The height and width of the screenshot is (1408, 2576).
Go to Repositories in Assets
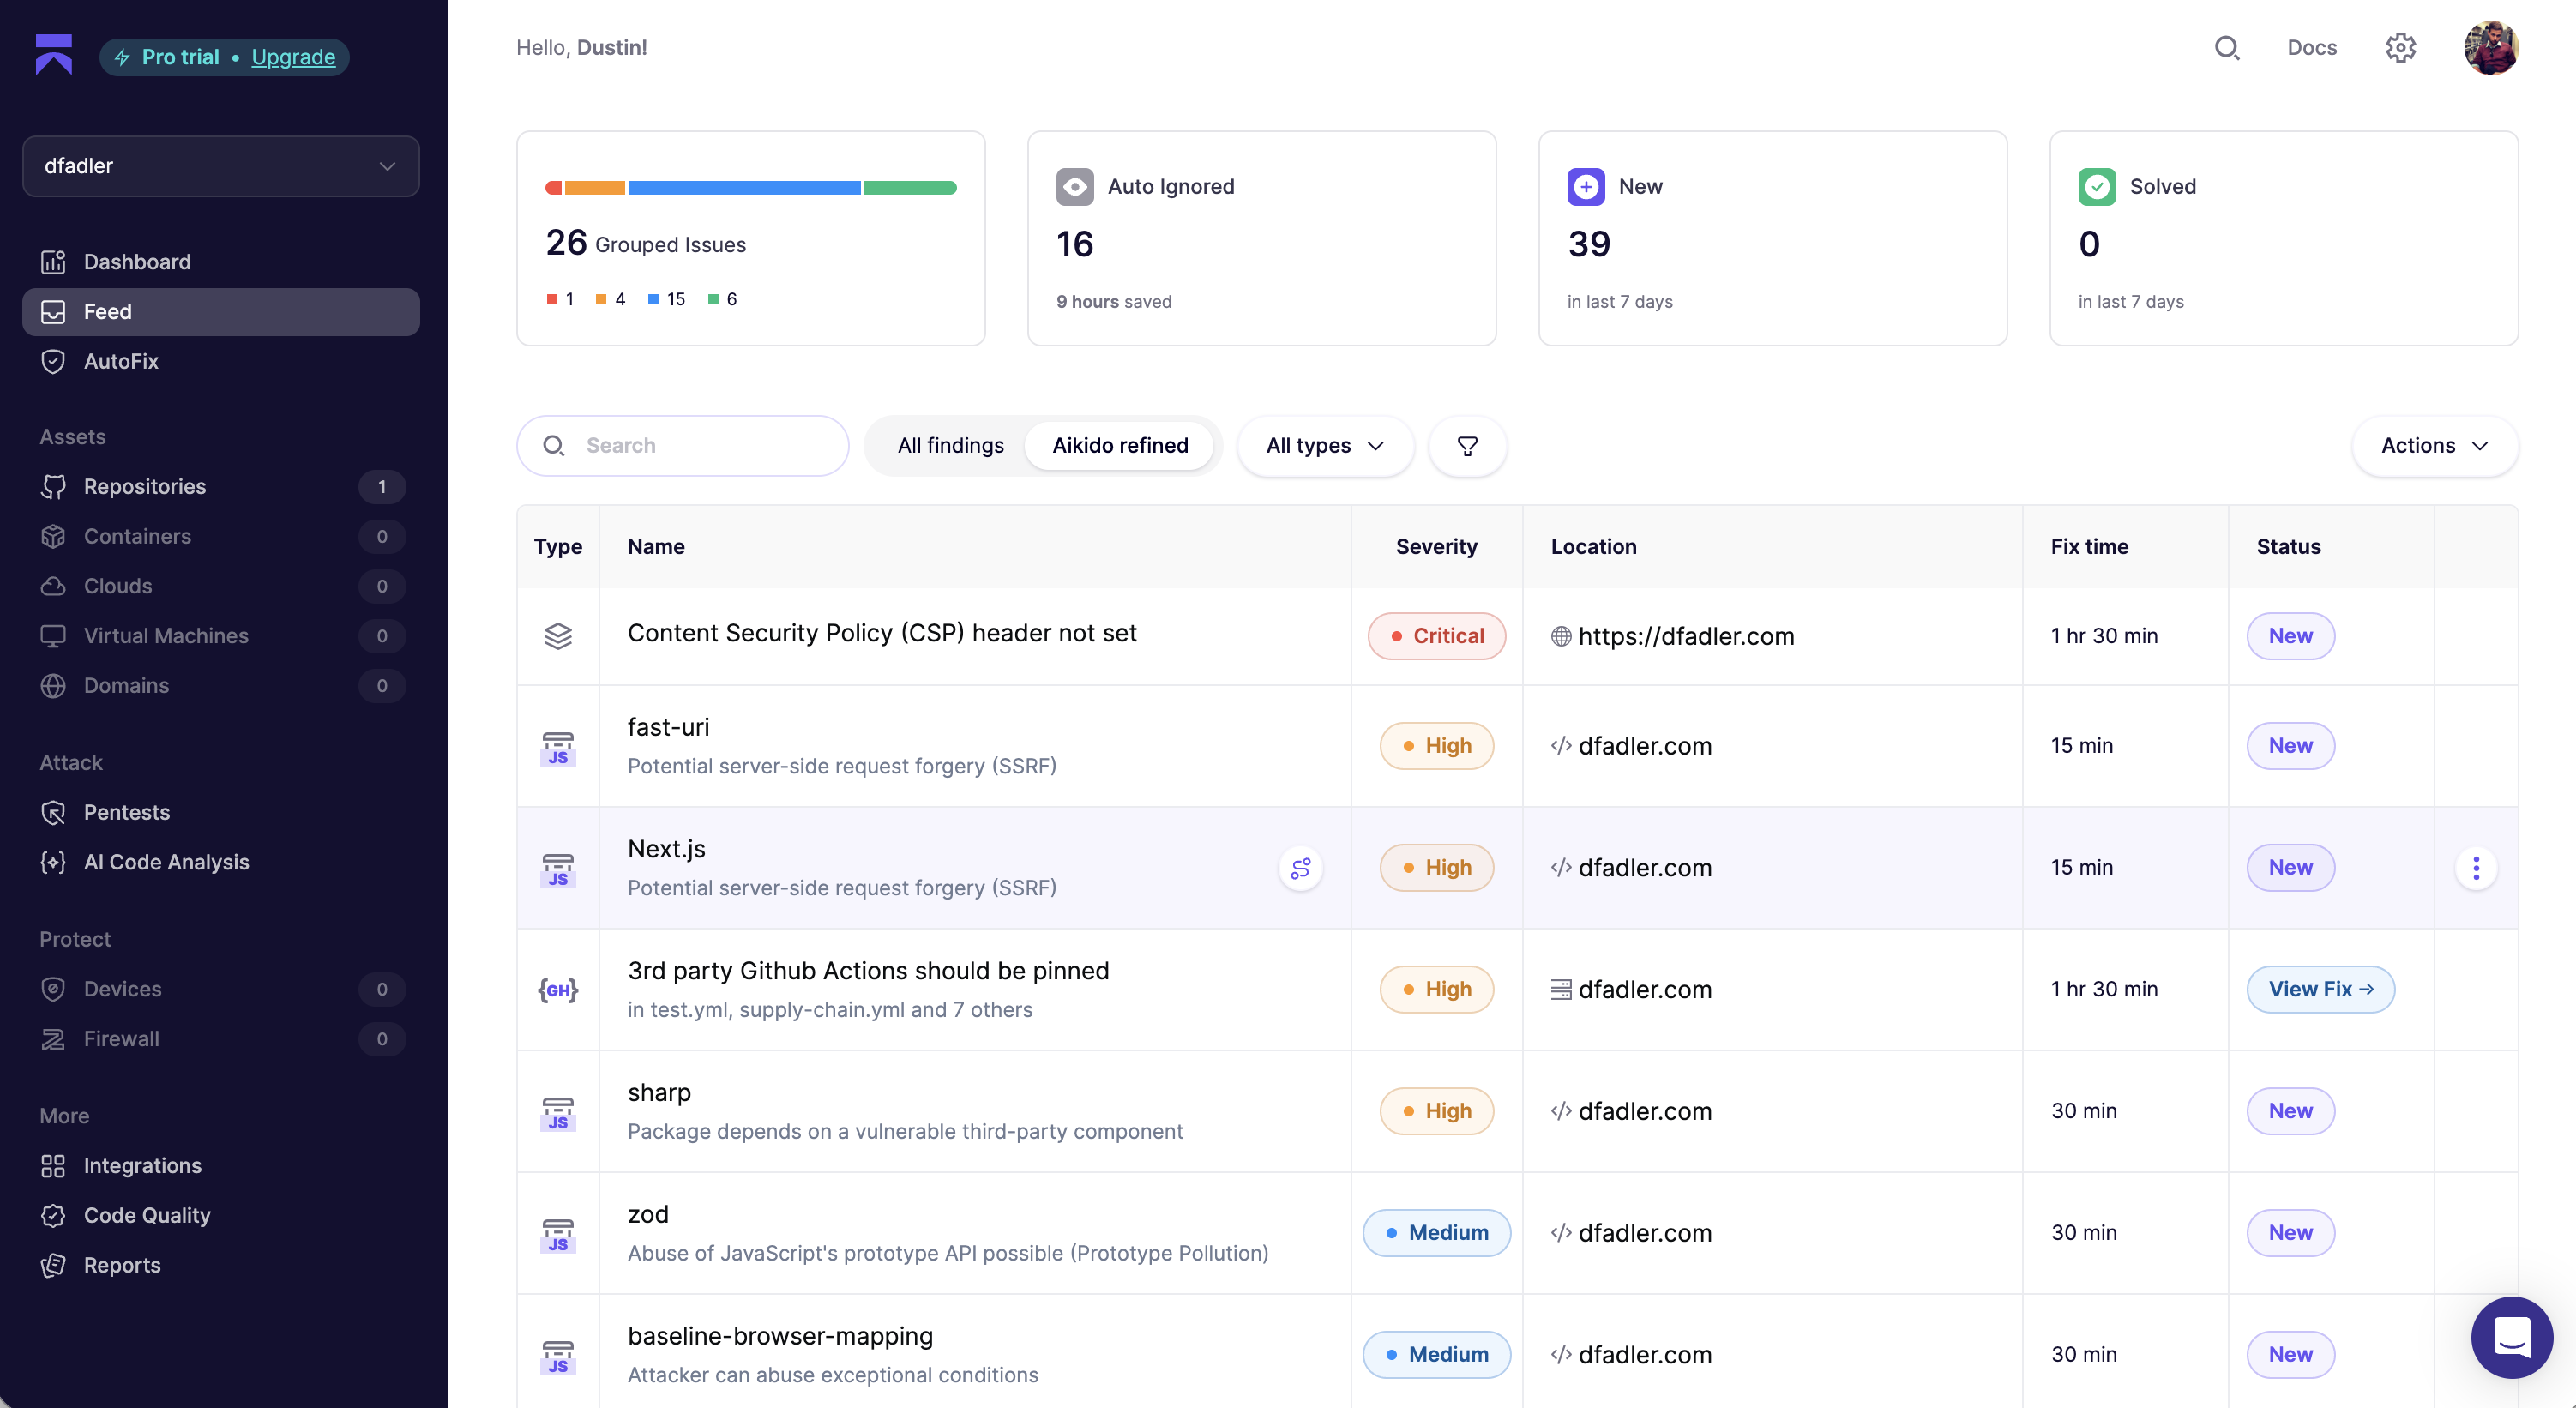[x=220, y=487]
